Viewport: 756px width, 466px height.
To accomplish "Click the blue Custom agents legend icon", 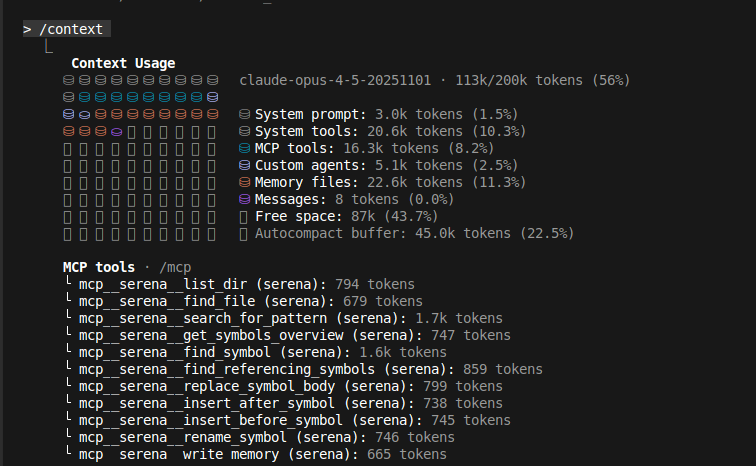I will 244,165.
